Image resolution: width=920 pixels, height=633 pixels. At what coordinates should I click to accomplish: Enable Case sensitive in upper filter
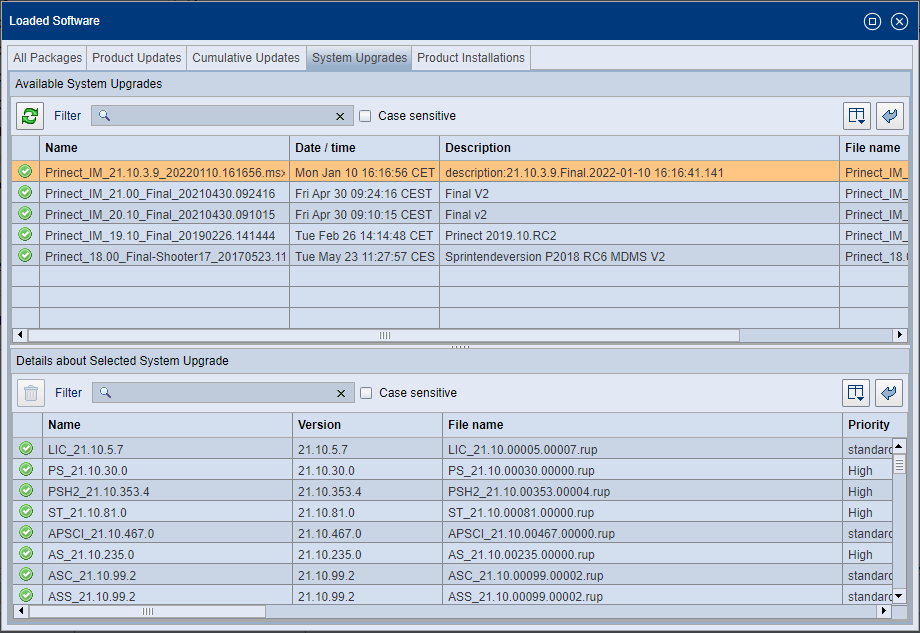(x=365, y=116)
